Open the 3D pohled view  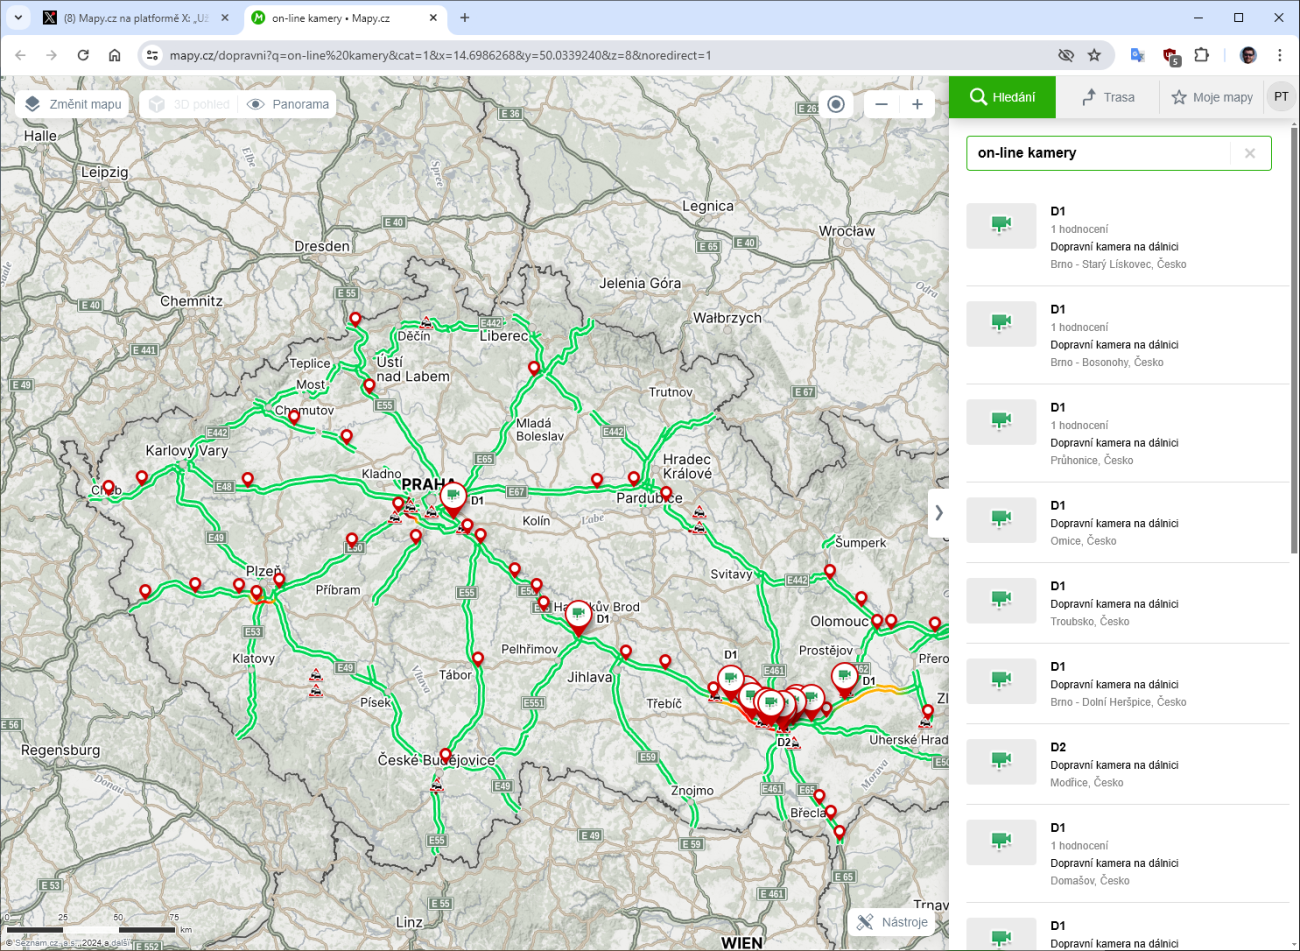coord(189,104)
